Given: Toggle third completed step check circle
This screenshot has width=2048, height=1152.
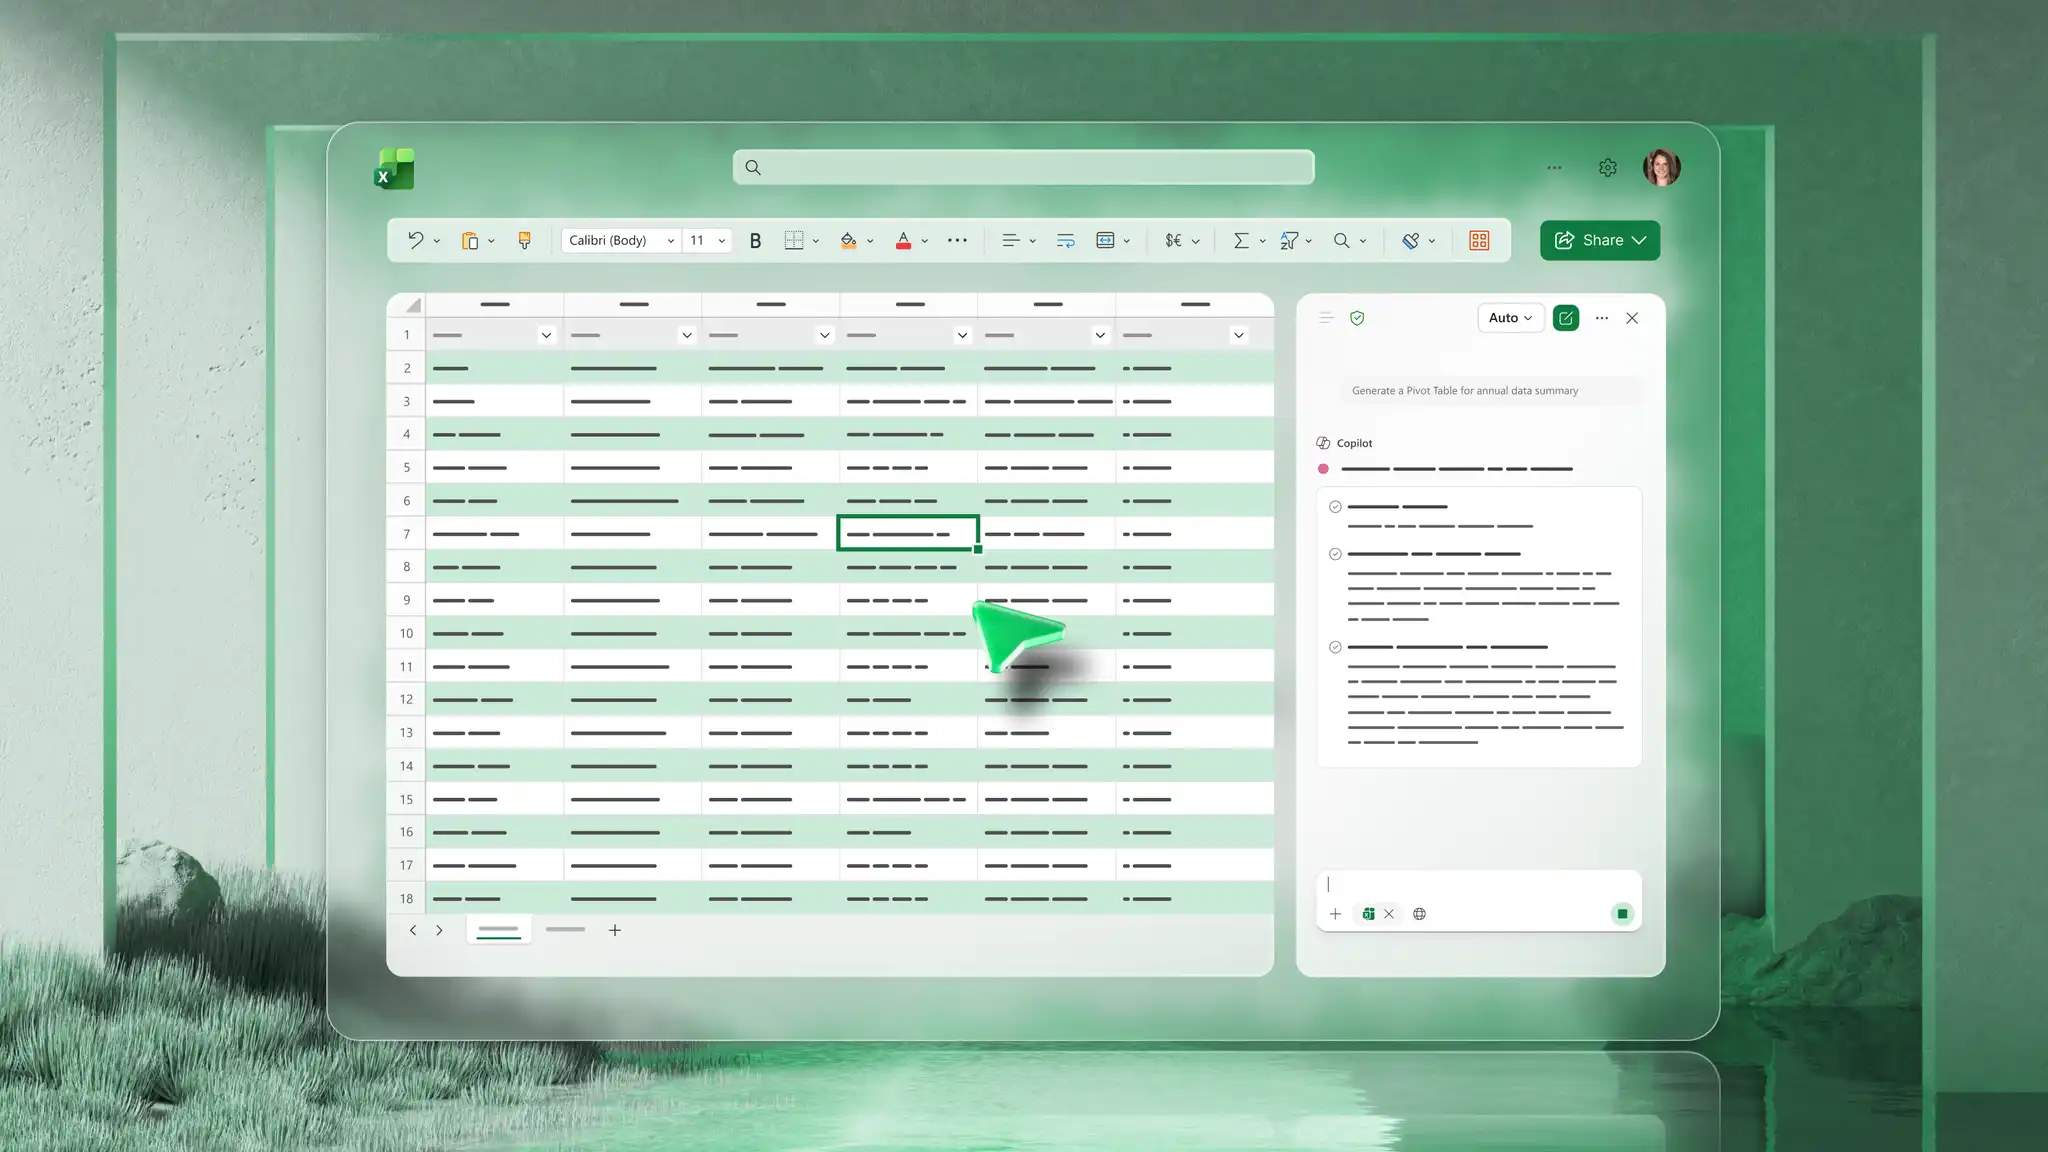Looking at the screenshot, I should pyautogui.click(x=1335, y=647).
